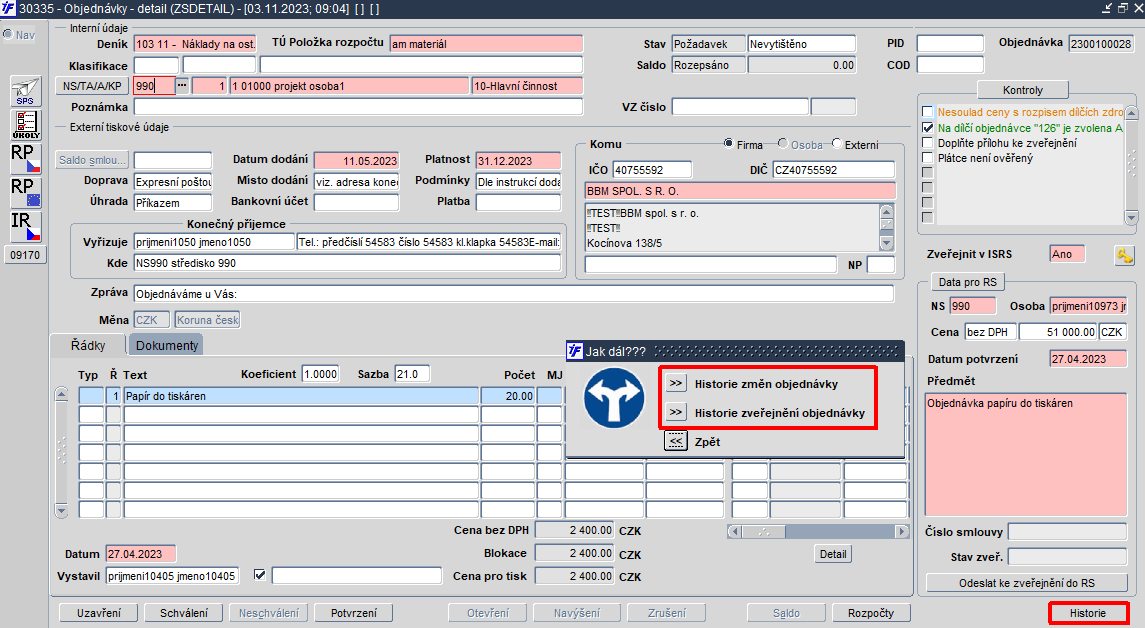The height and width of the screenshot is (628, 1145).
Task: Check Doplňte přílohu ke zveřejnění checkbox
Action: 927,143
